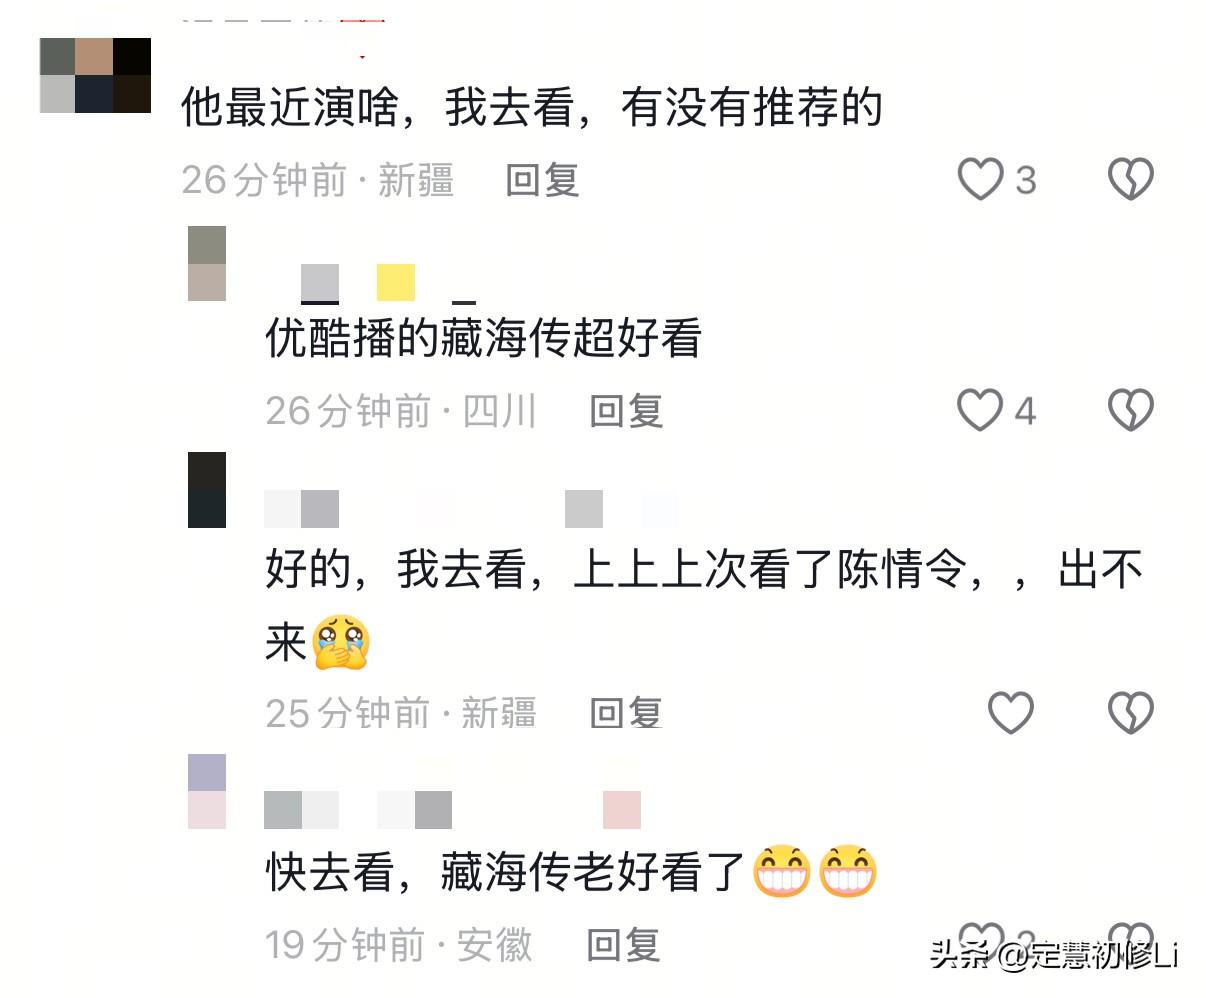Open avatar of the 陈情令 commenter

(207, 490)
